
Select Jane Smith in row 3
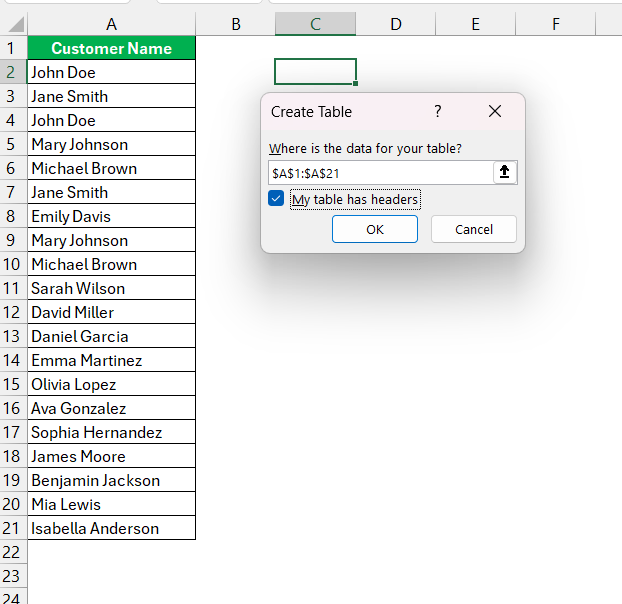[x=111, y=96]
